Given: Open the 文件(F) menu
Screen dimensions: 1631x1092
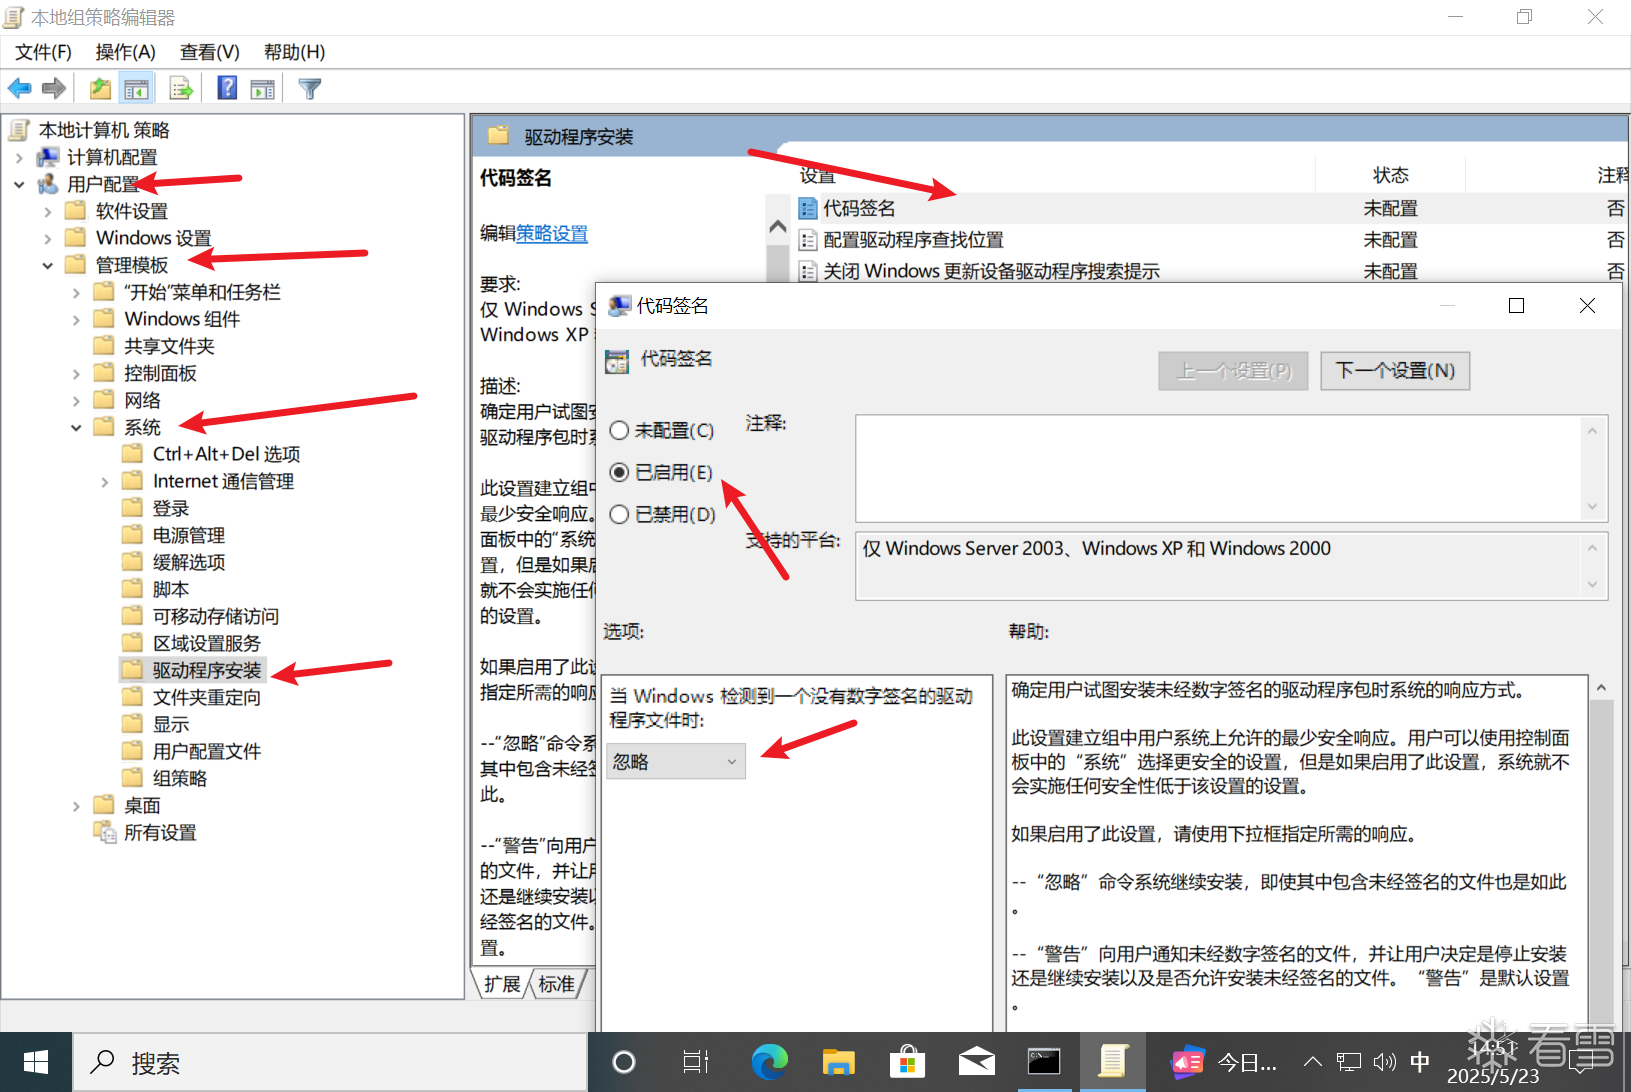Looking at the screenshot, I should click(43, 52).
